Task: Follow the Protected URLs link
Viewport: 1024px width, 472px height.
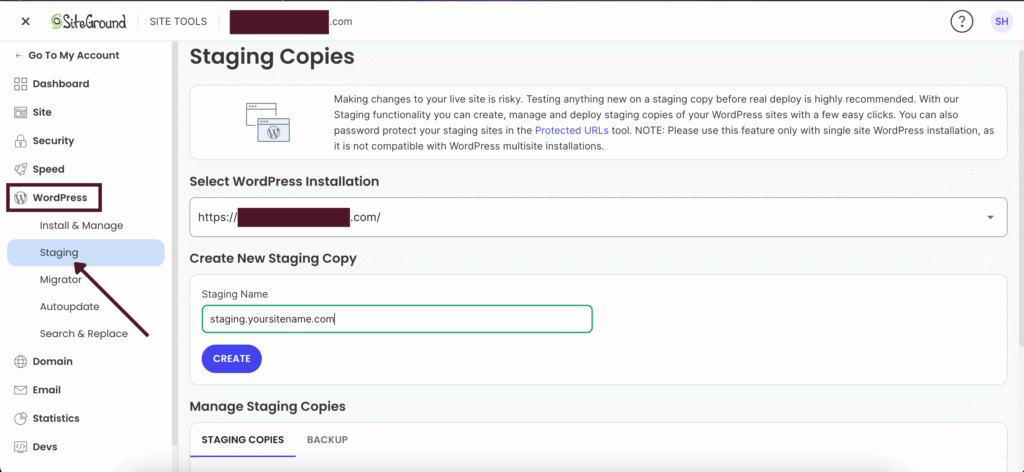Action: point(571,131)
